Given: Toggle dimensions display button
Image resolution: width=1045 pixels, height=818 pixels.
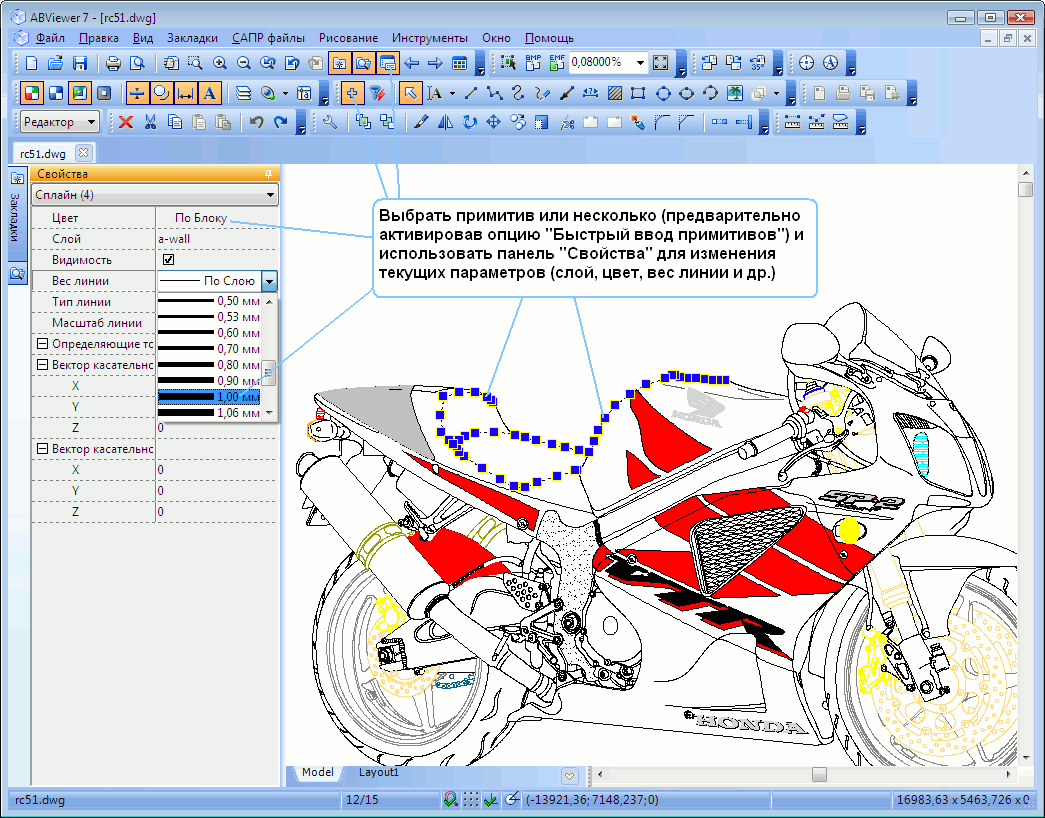Looking at the screenshot, I should point(185,93).
